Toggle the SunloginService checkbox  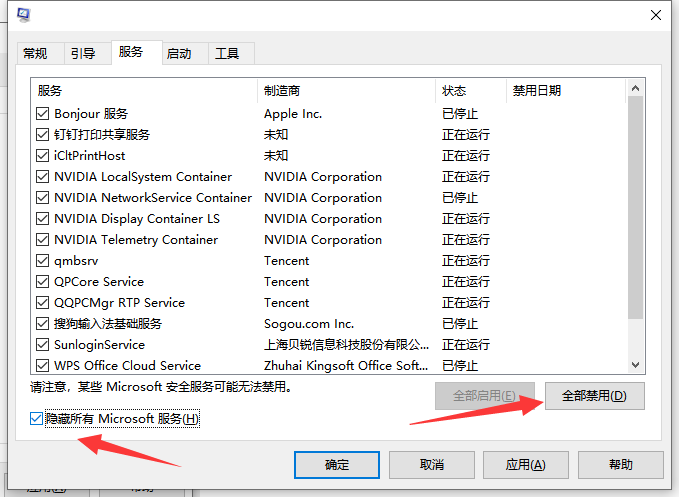42,345
